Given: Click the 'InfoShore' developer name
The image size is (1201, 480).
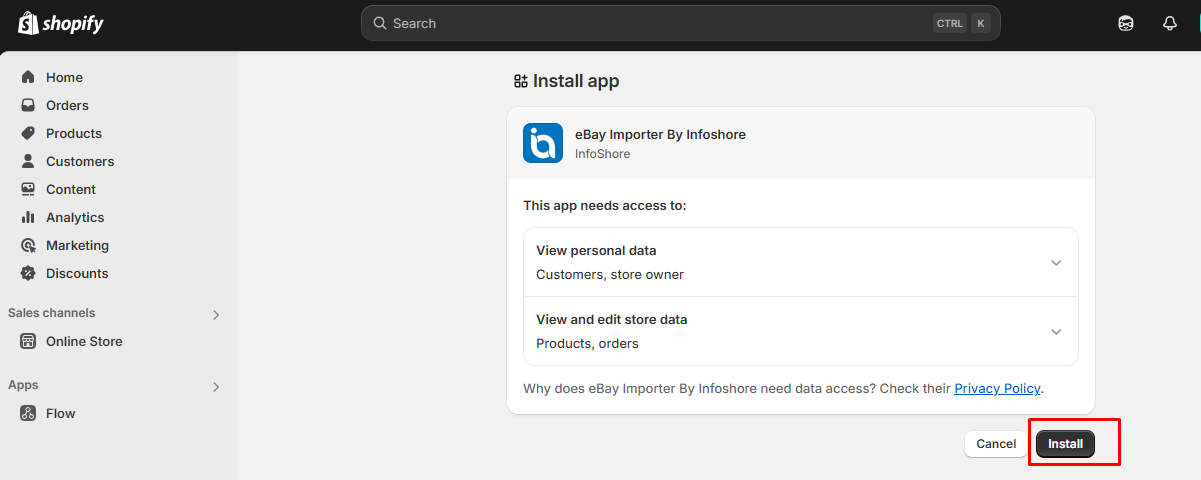Looking at the screenshot, I should tap(602, 154).
